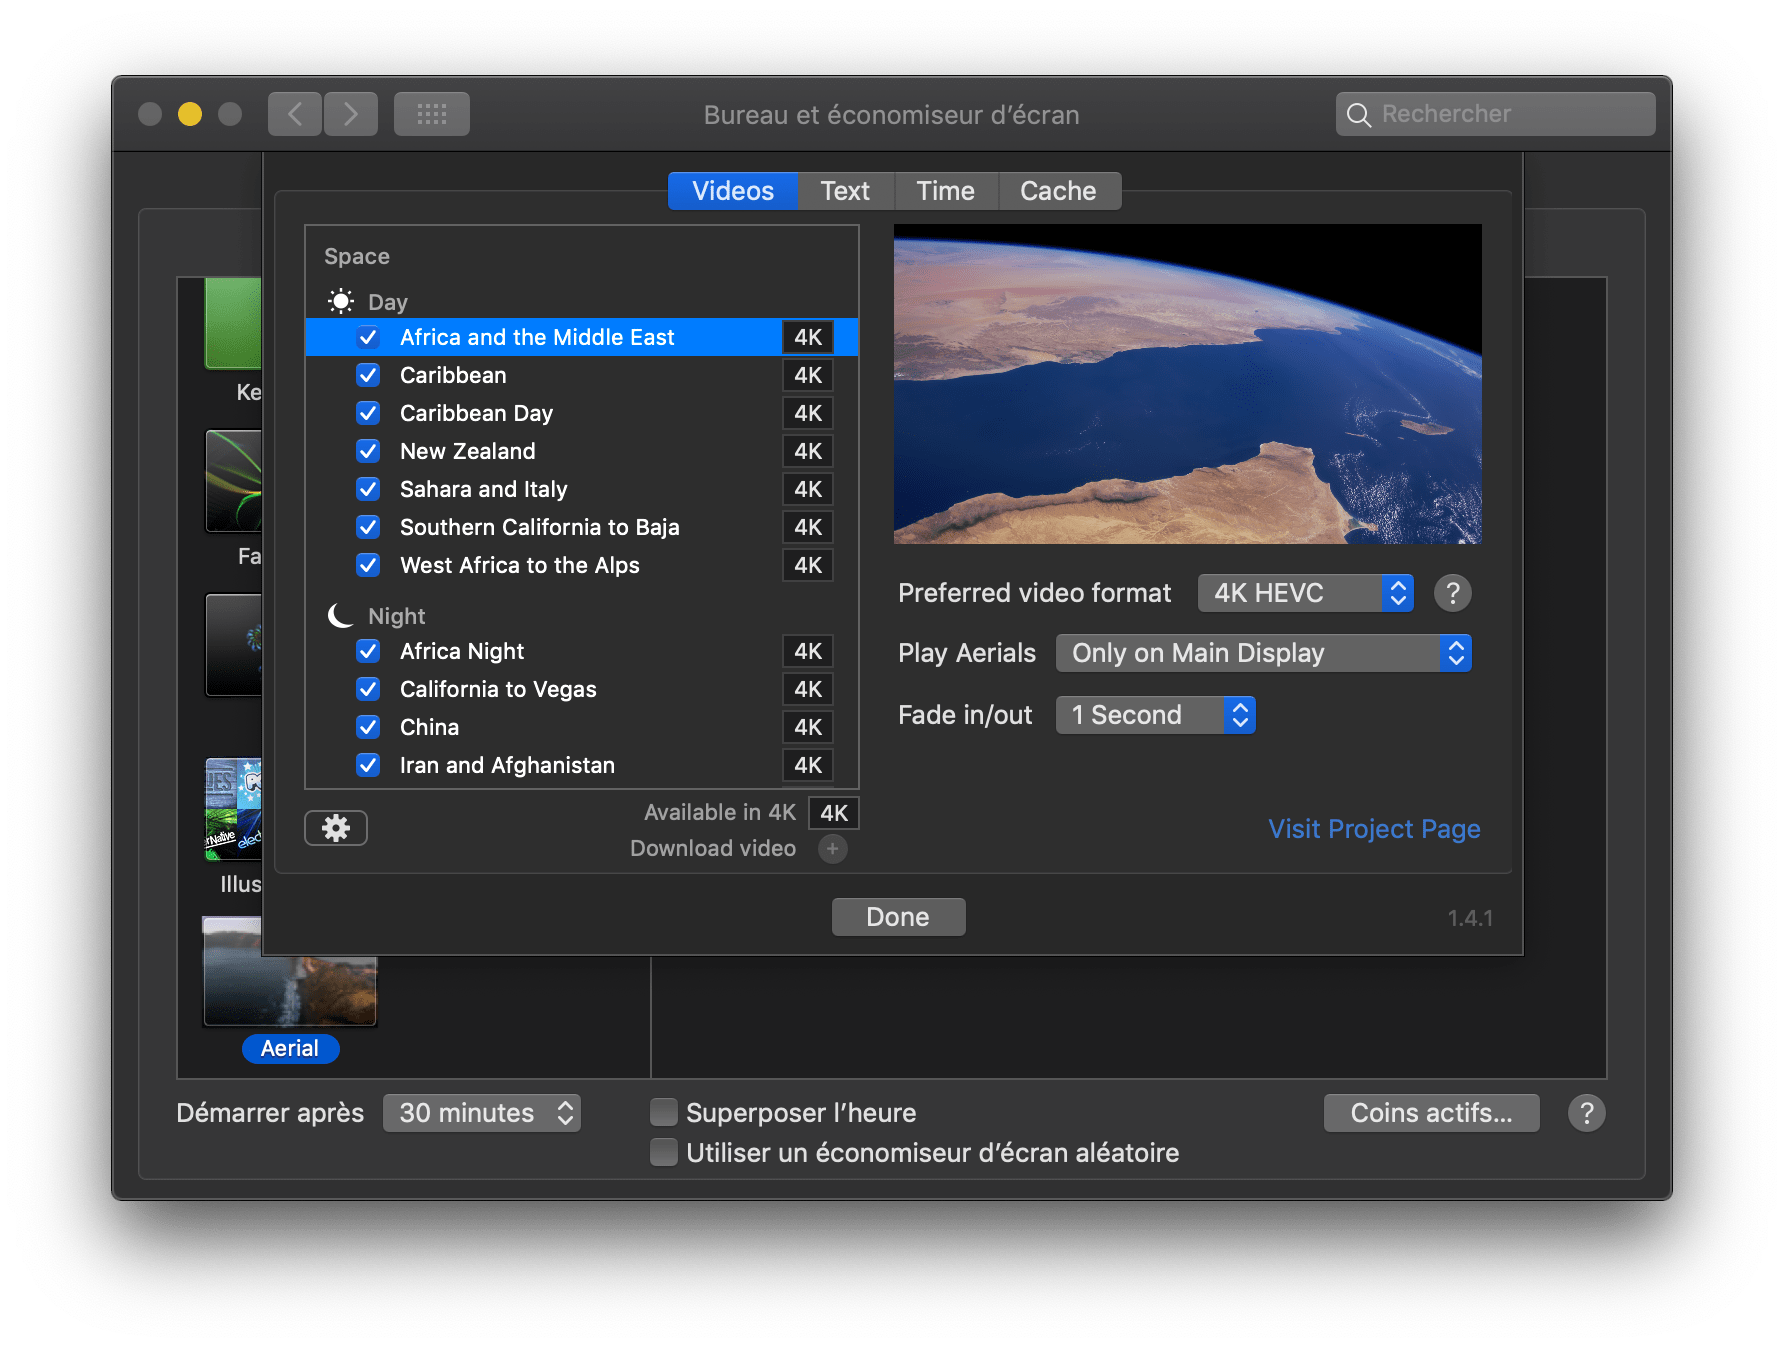Uncheck the China night video
This screenshot has height=1348, width=1784.
coord(368,727)
